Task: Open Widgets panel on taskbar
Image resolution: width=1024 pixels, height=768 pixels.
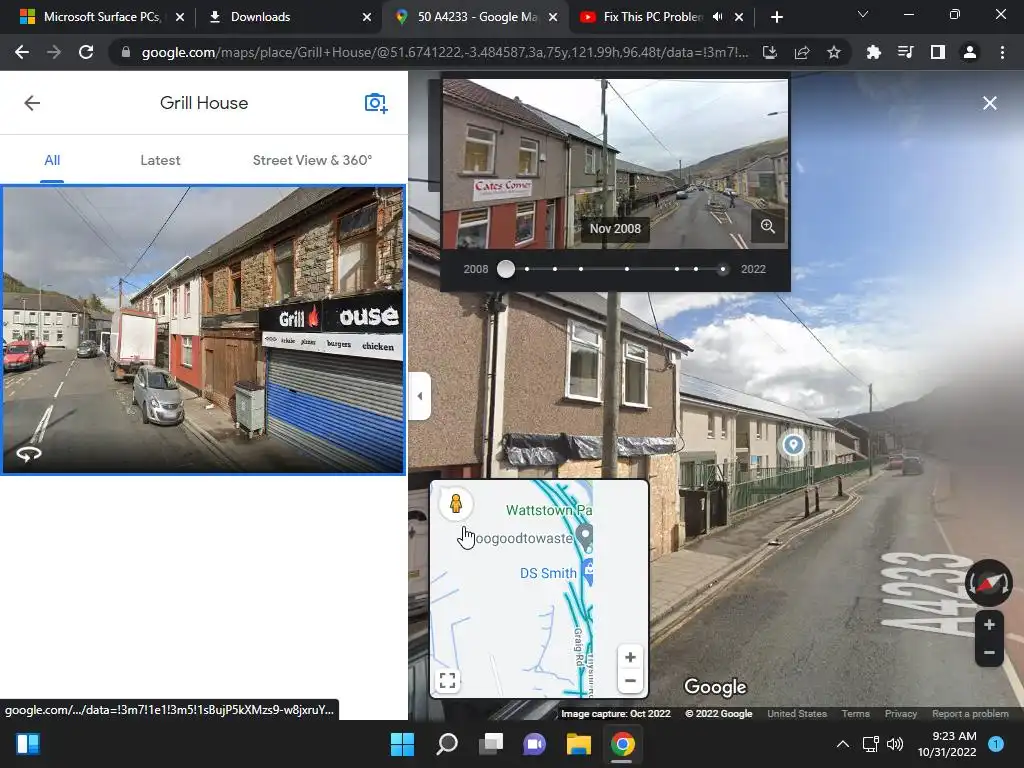Action: point(28,744)
